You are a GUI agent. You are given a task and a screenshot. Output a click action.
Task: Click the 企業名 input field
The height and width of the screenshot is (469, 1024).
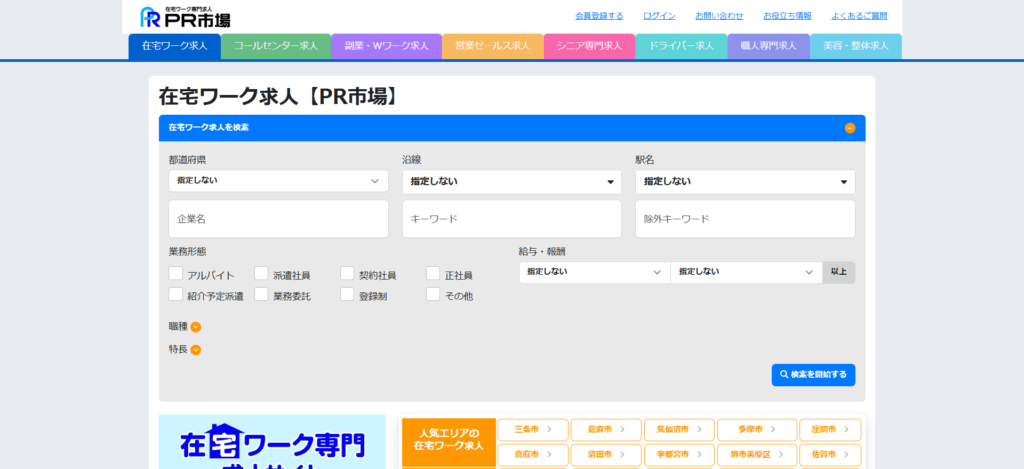pyautogui.click(x=278, y=219)
